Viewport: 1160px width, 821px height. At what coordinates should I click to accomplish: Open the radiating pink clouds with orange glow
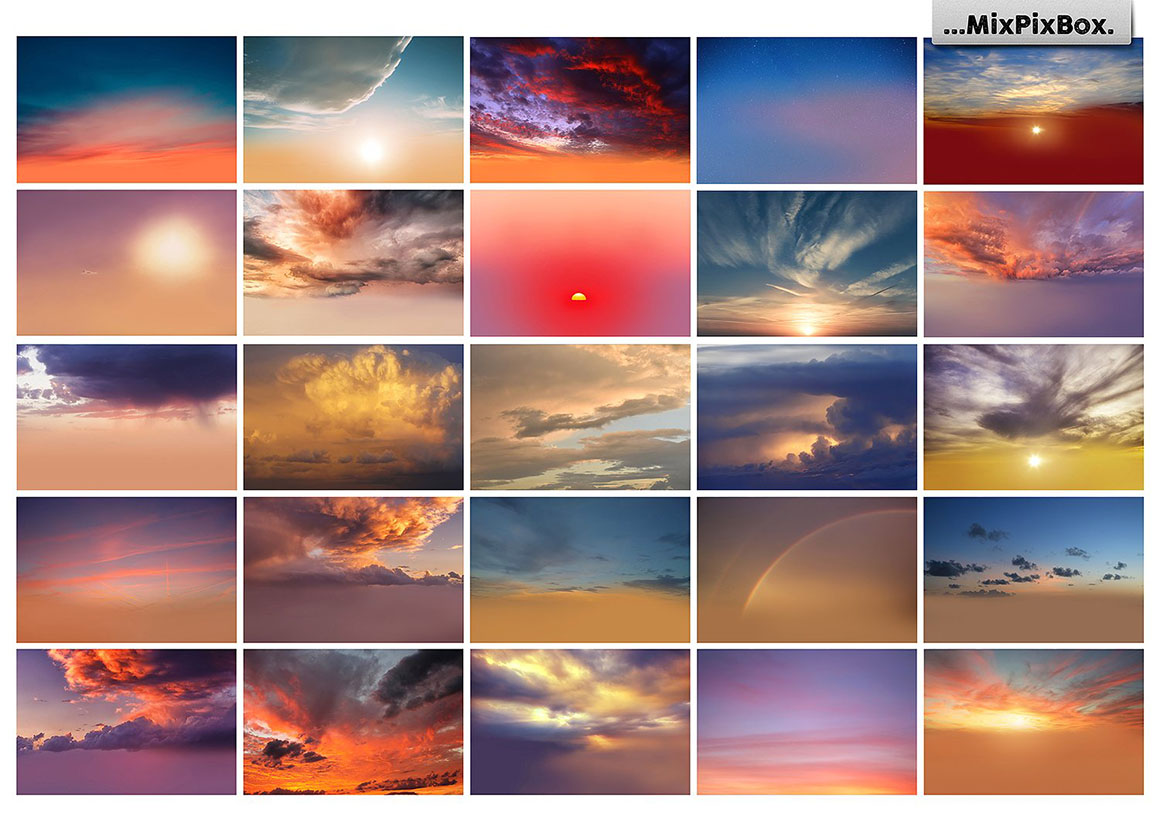tap(1033, 722)
